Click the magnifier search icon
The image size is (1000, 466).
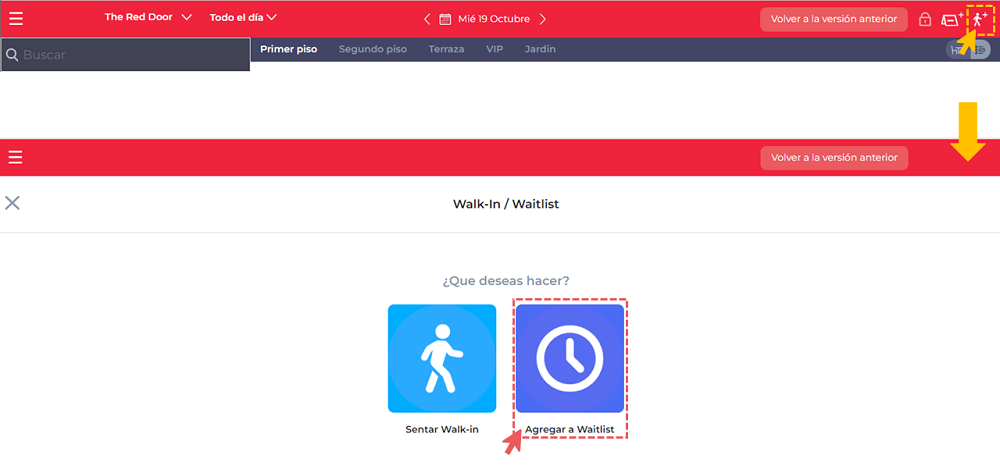(11, 55)
